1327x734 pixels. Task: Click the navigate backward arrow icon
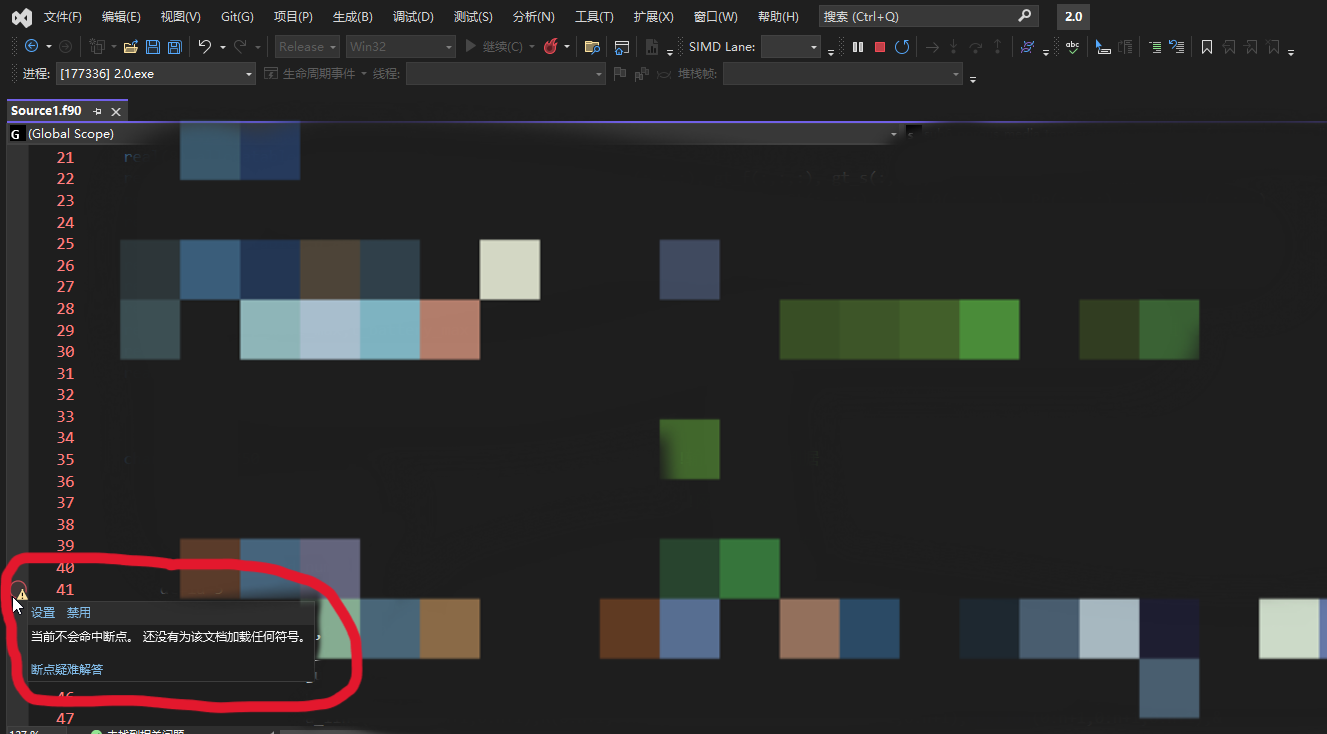[x=31, y=46]
